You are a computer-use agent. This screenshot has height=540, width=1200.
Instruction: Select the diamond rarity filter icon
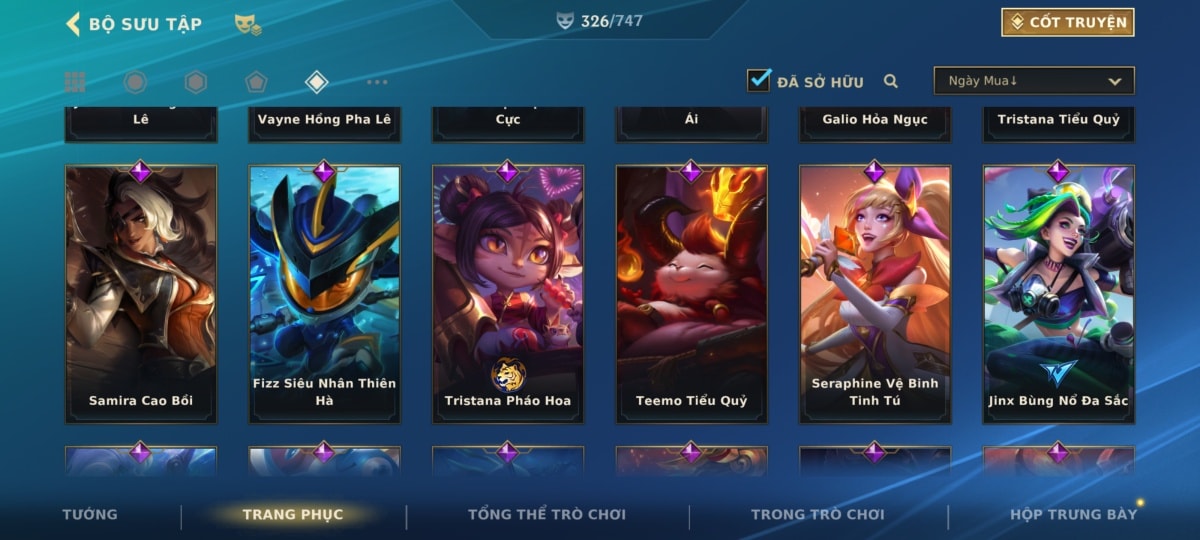316,82
